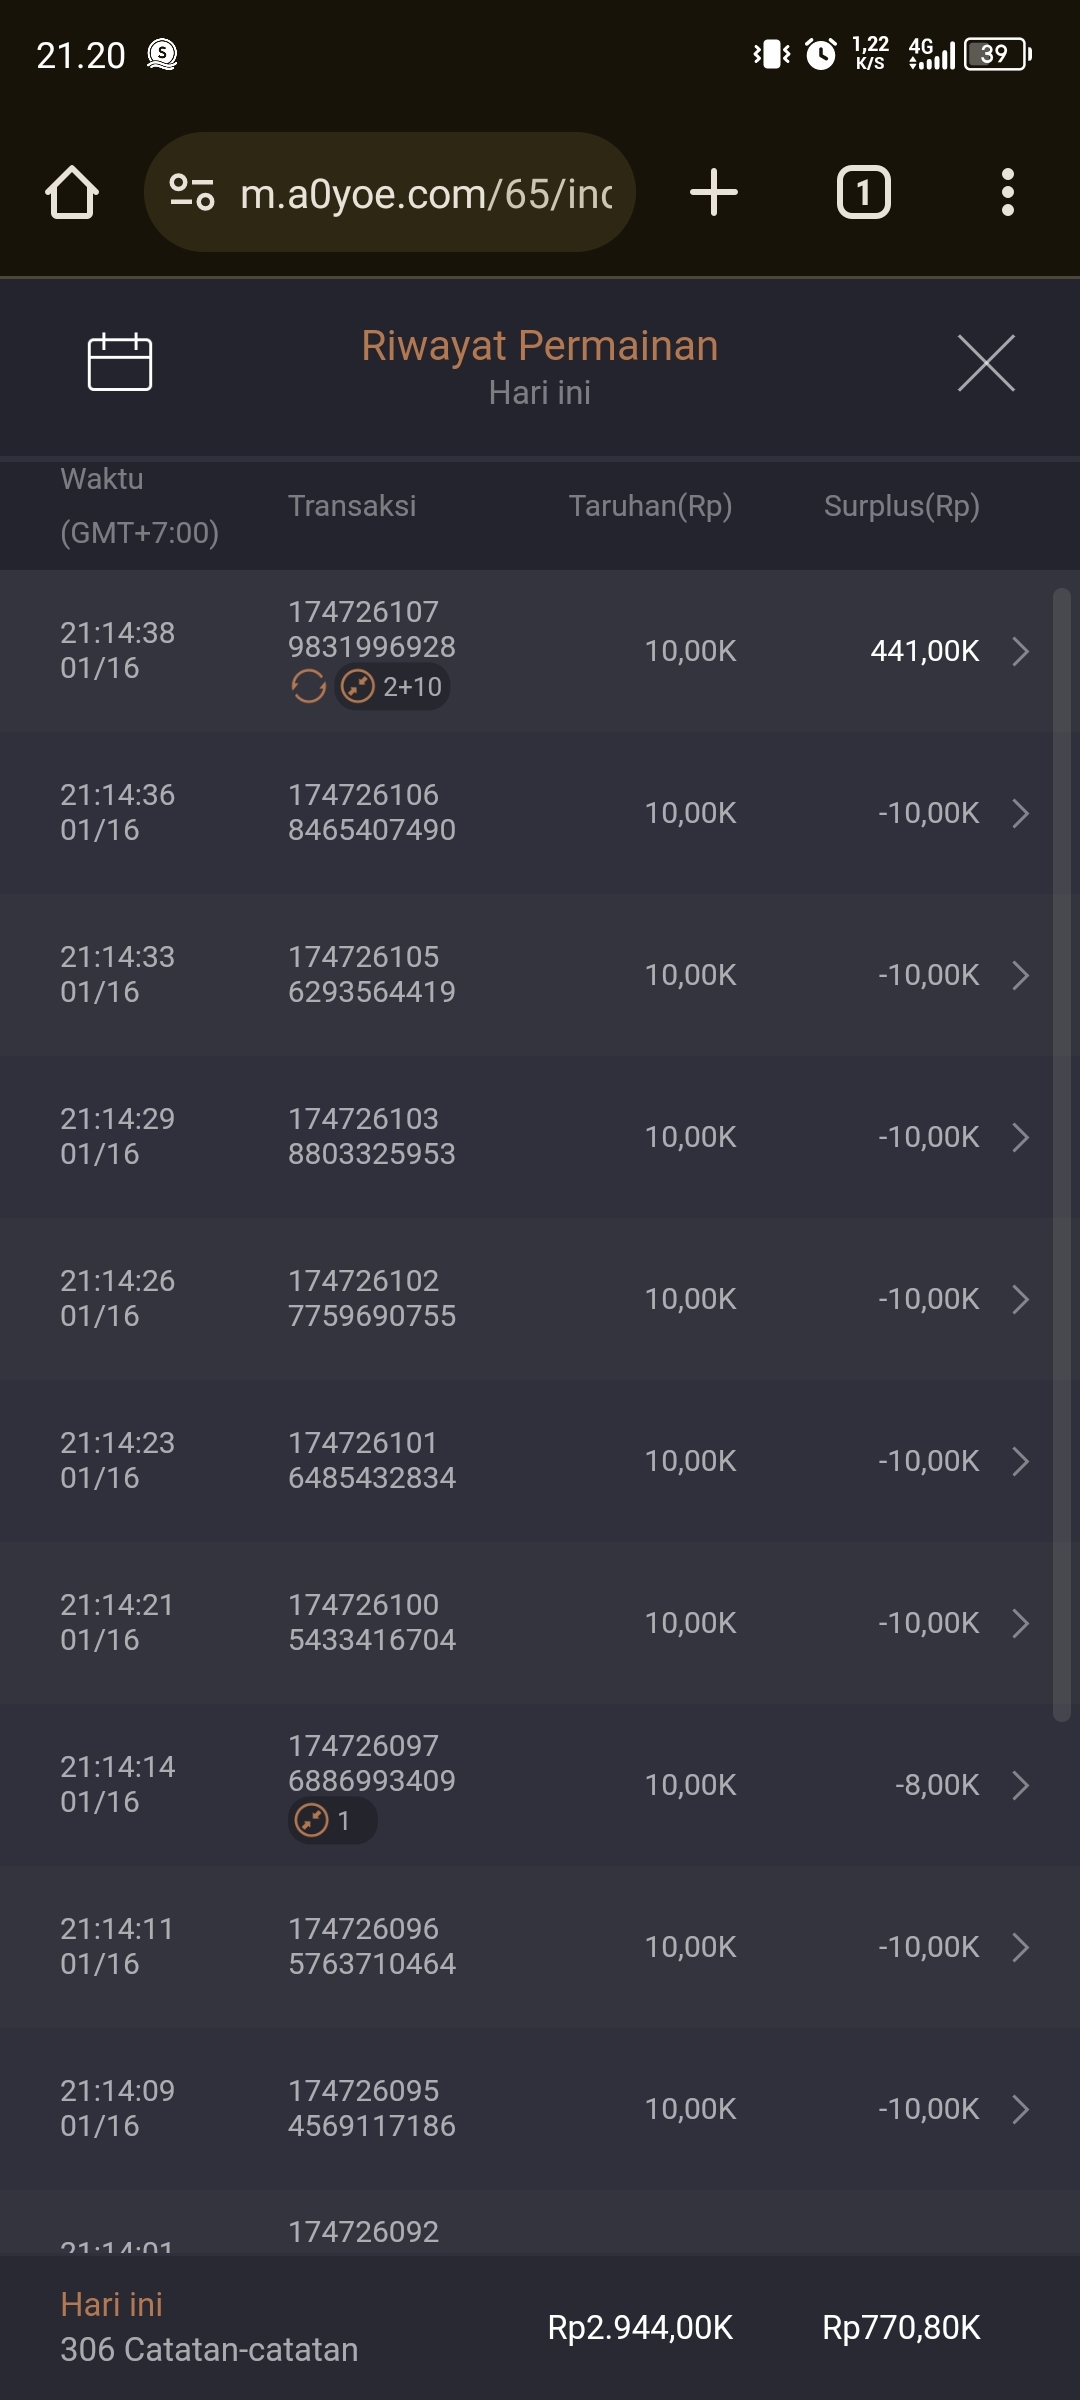This screenshot has height=2400, width=1080.
Task: Tap the m.a0yoe.com address bar
Action: pos(425,193)
